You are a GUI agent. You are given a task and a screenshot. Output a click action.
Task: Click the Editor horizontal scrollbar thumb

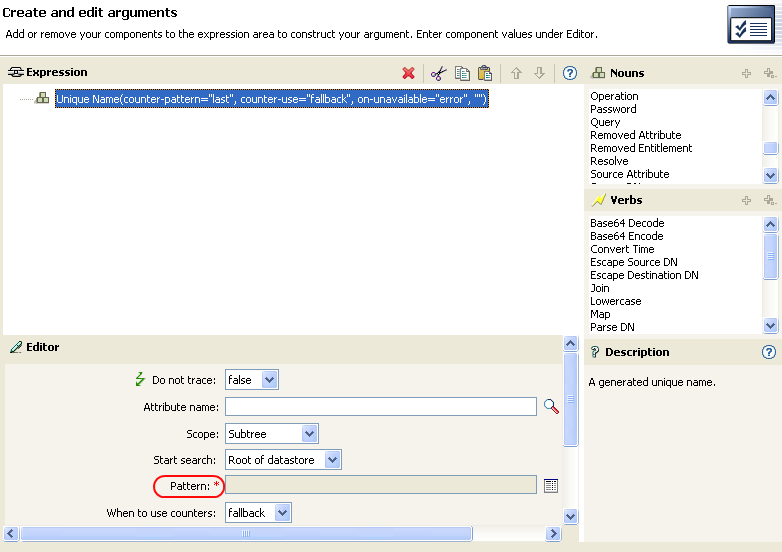coord(246,534)
